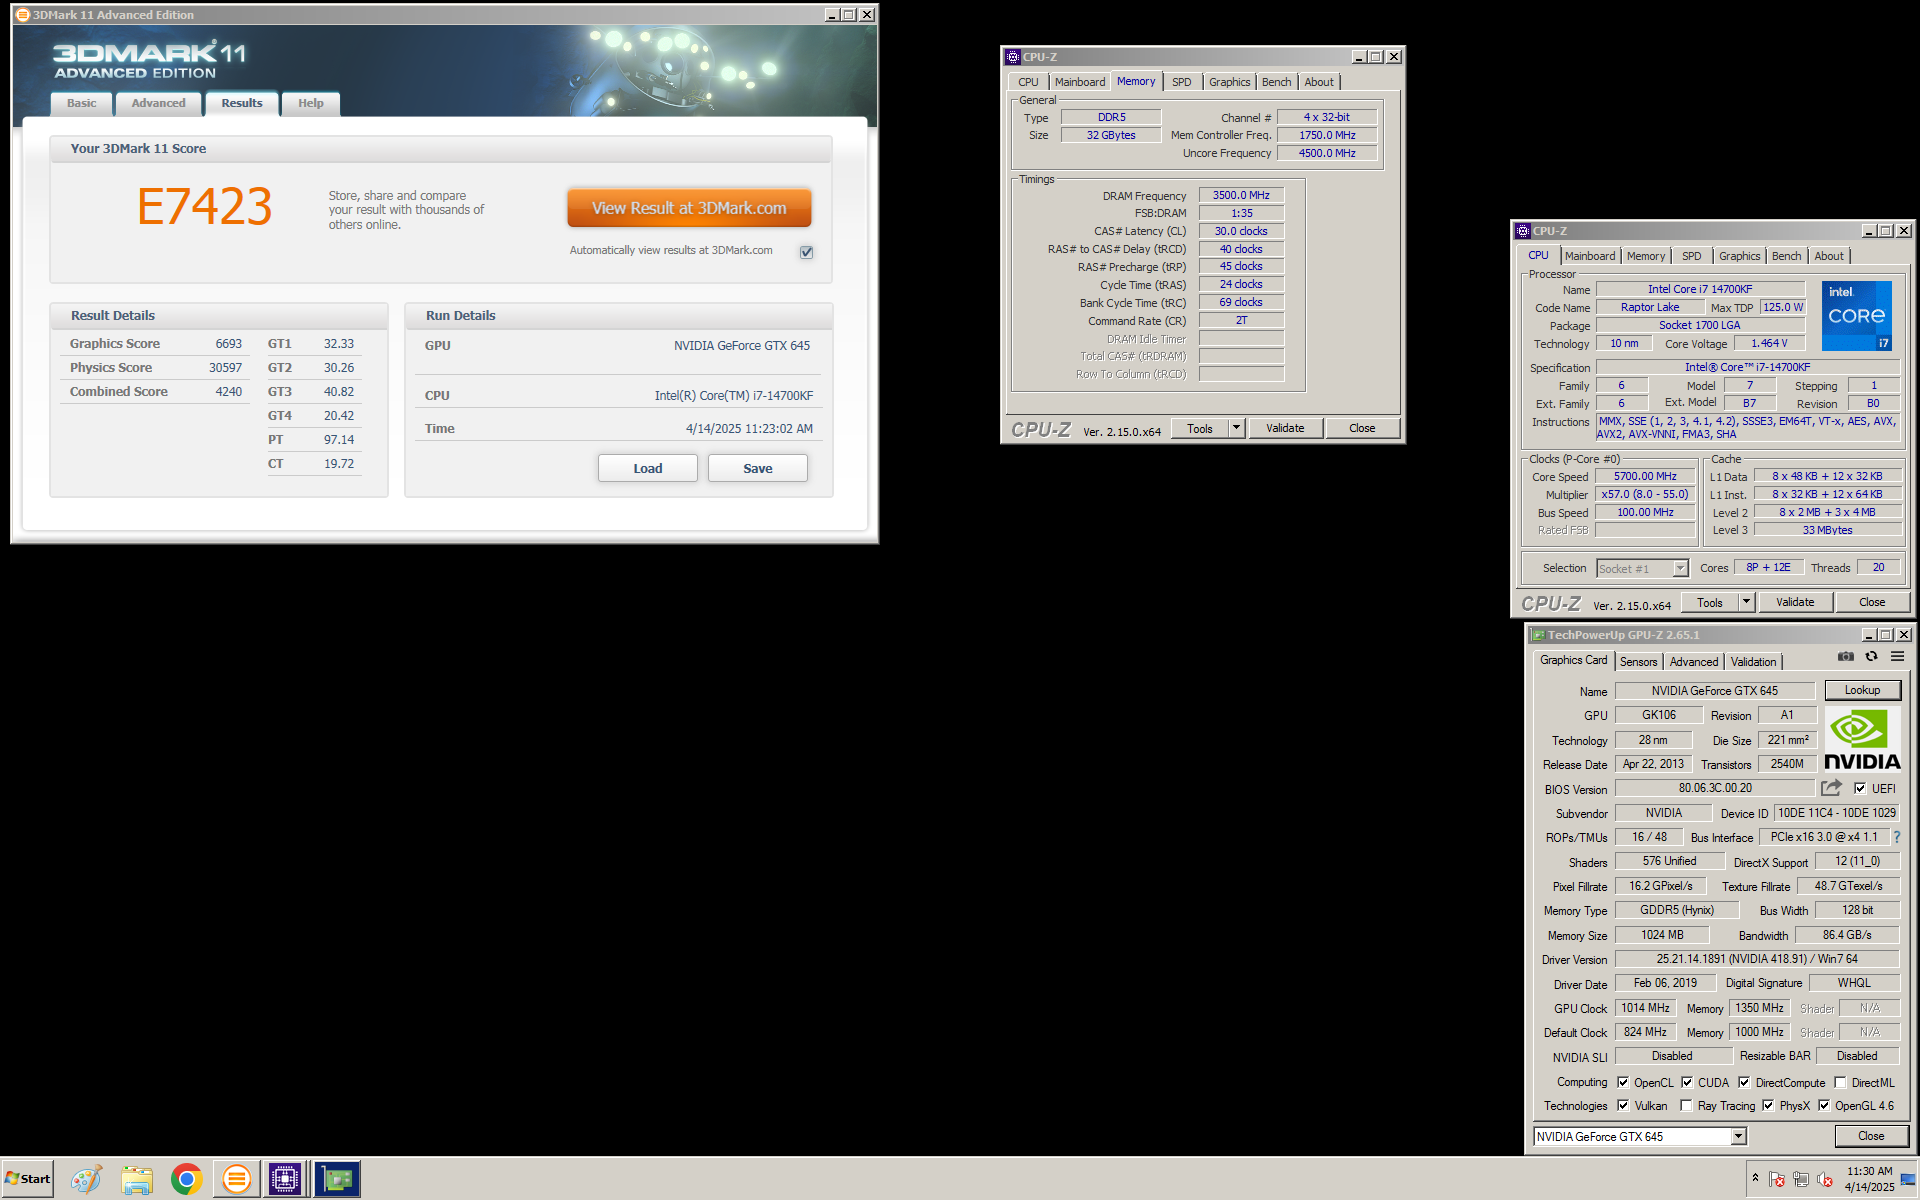Open the Sensors tab in GPU-Z
Viewport: 1920px width, 1200px height.
point(1638,662)
